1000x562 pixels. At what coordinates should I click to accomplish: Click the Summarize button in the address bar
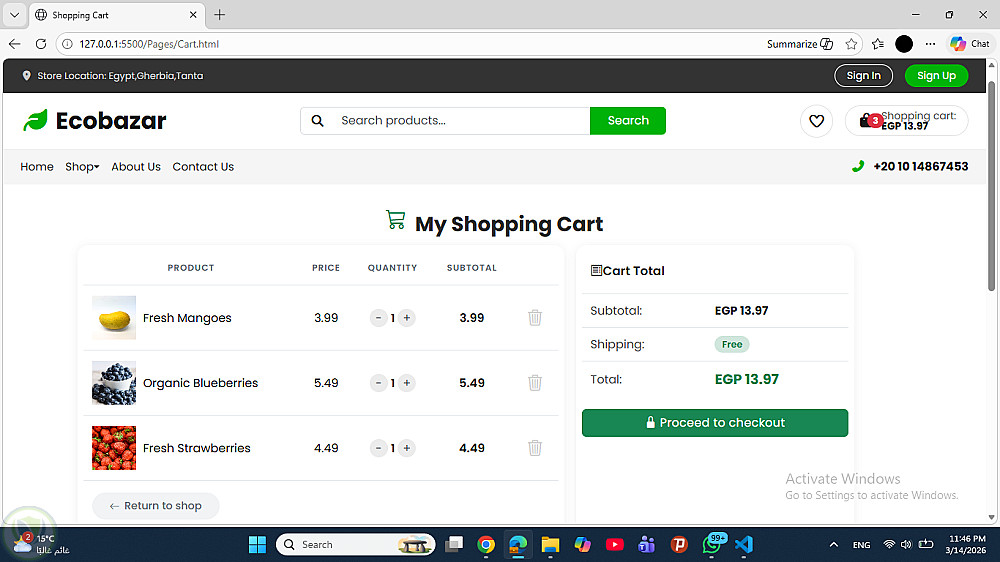pyautogui.click(x=800, y=44)
